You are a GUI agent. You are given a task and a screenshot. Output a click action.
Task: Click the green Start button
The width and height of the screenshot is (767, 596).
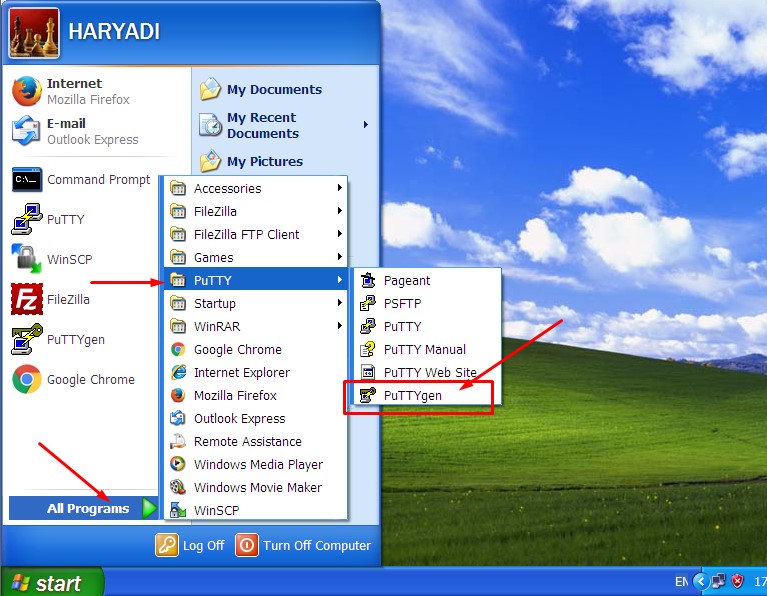click(52, 583)
